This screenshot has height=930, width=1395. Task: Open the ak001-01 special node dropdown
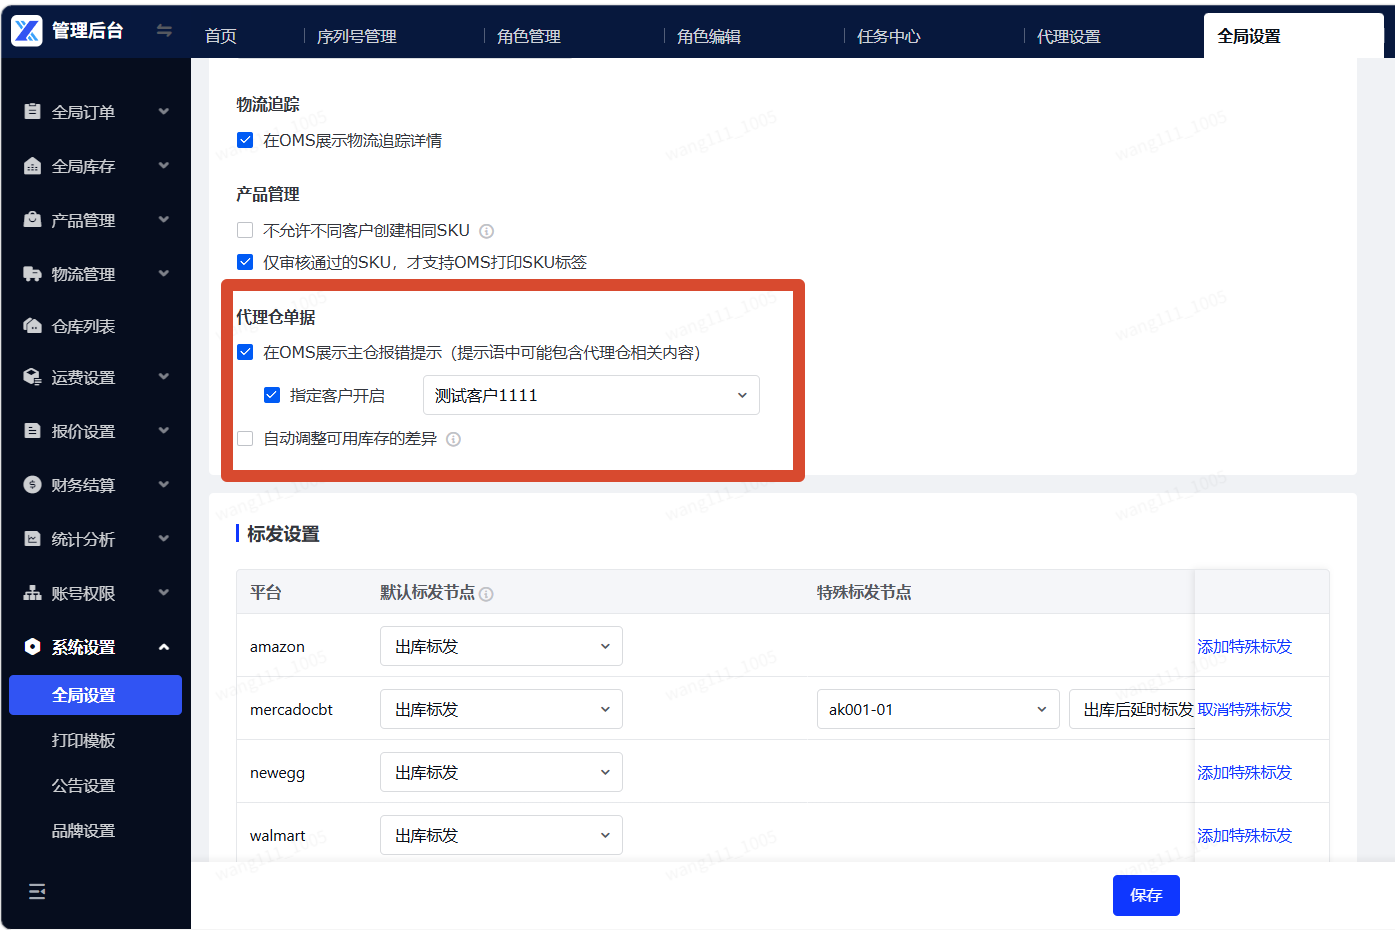pos(938,709)
